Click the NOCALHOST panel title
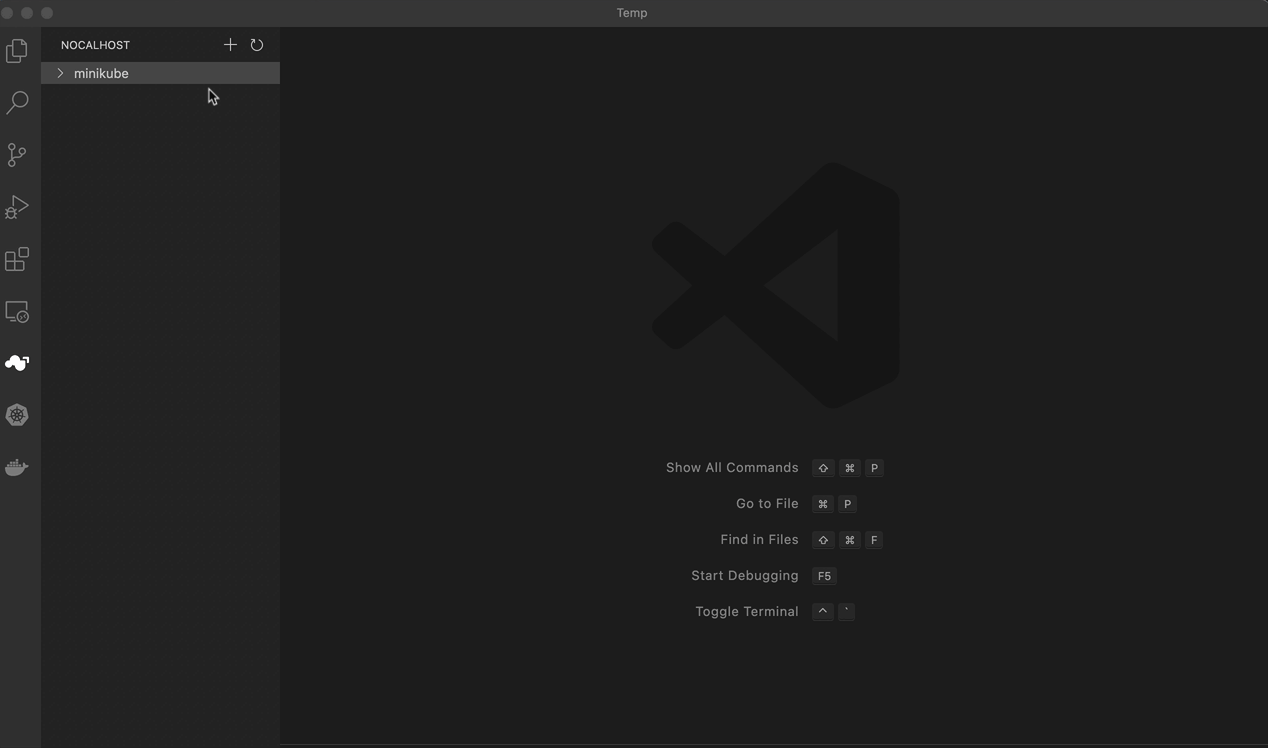This screenshot has width=1268, height=748. click(x=95, y=45)
